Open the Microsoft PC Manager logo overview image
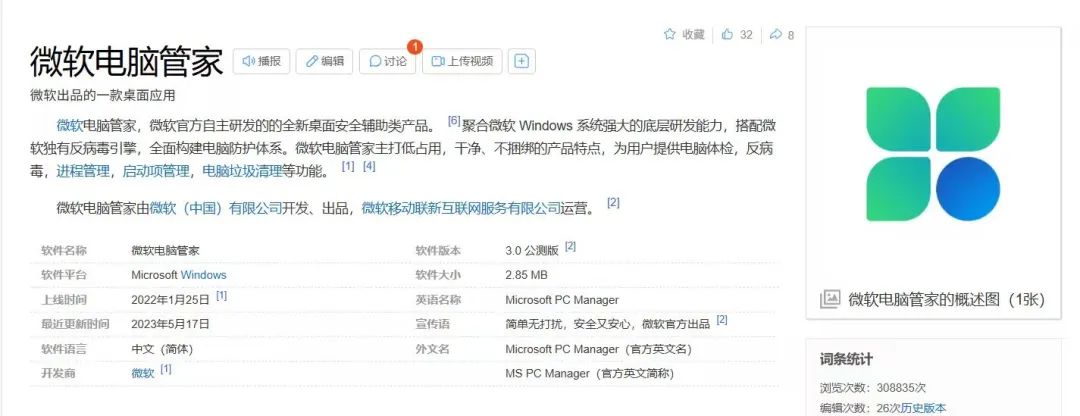The image size is (1080, 416). [933, 154]
